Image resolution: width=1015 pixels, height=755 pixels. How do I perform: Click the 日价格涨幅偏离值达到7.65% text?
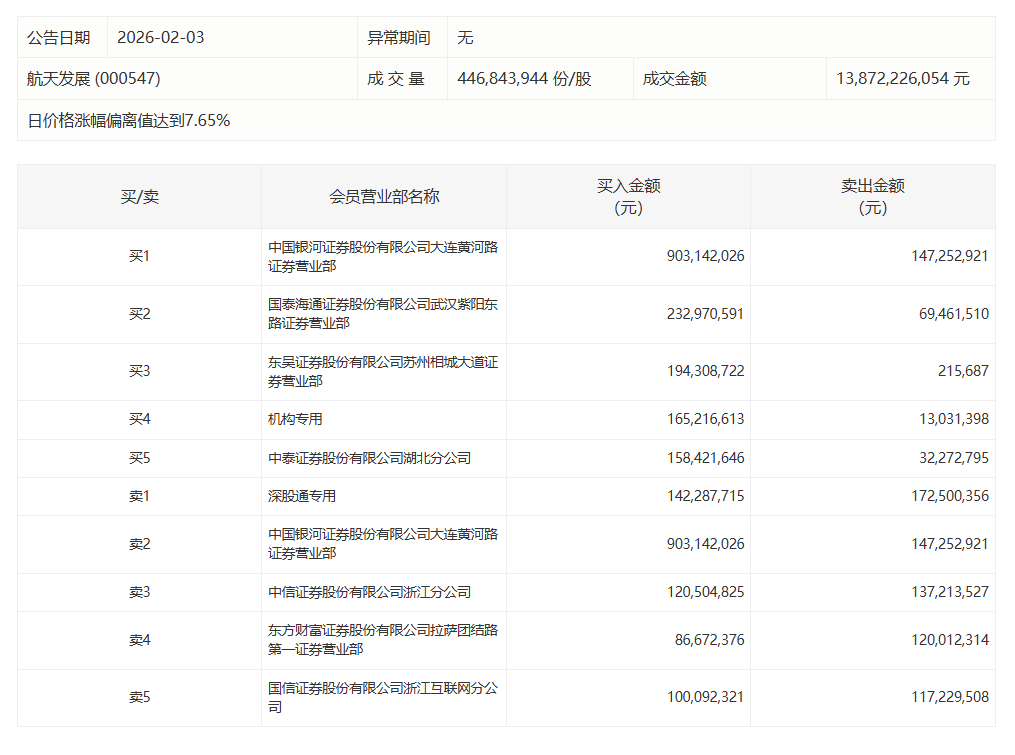tap(129, 121)
